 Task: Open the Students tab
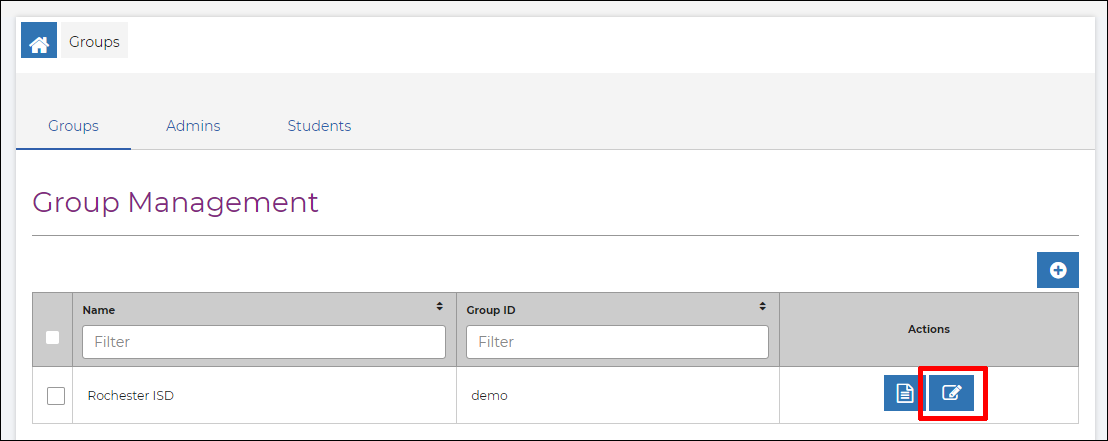point(319,127)
